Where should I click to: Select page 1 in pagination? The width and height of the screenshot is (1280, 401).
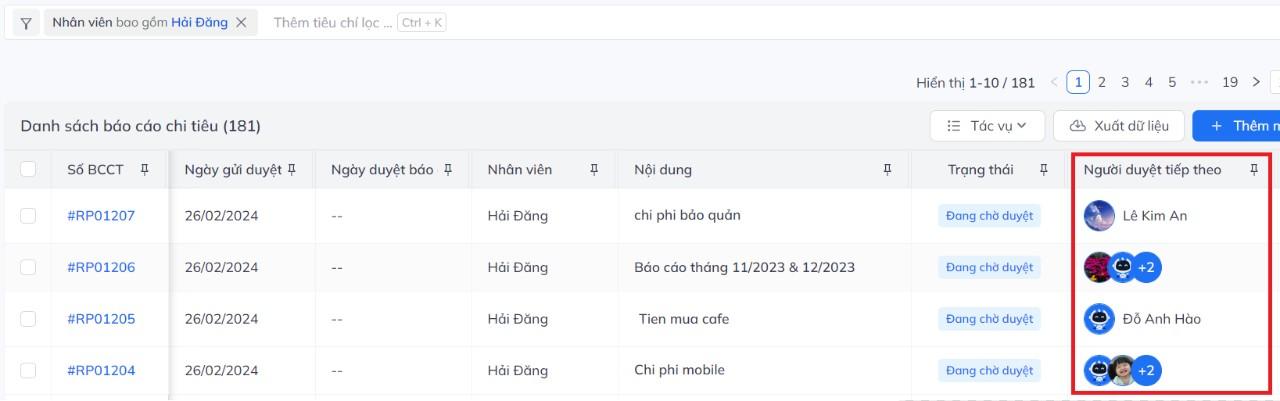[x=1078, y=82]
